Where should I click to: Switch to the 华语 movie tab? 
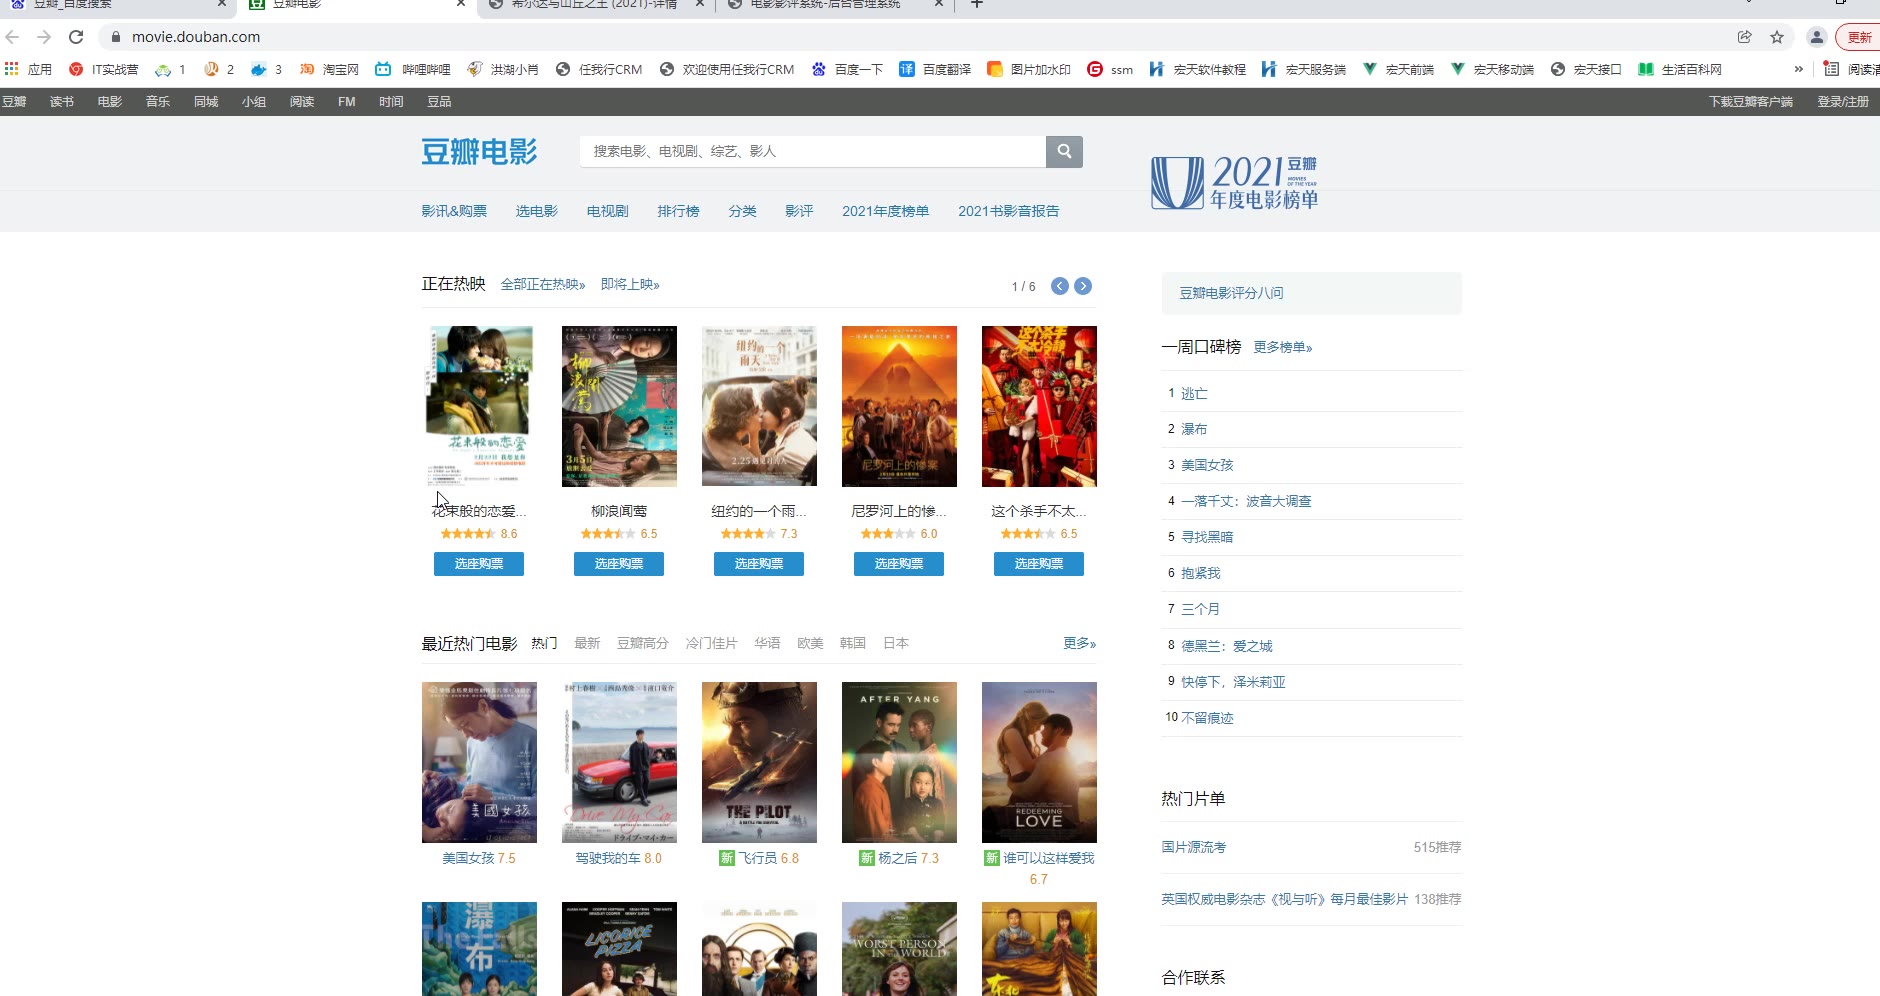[x=767, y=643]
